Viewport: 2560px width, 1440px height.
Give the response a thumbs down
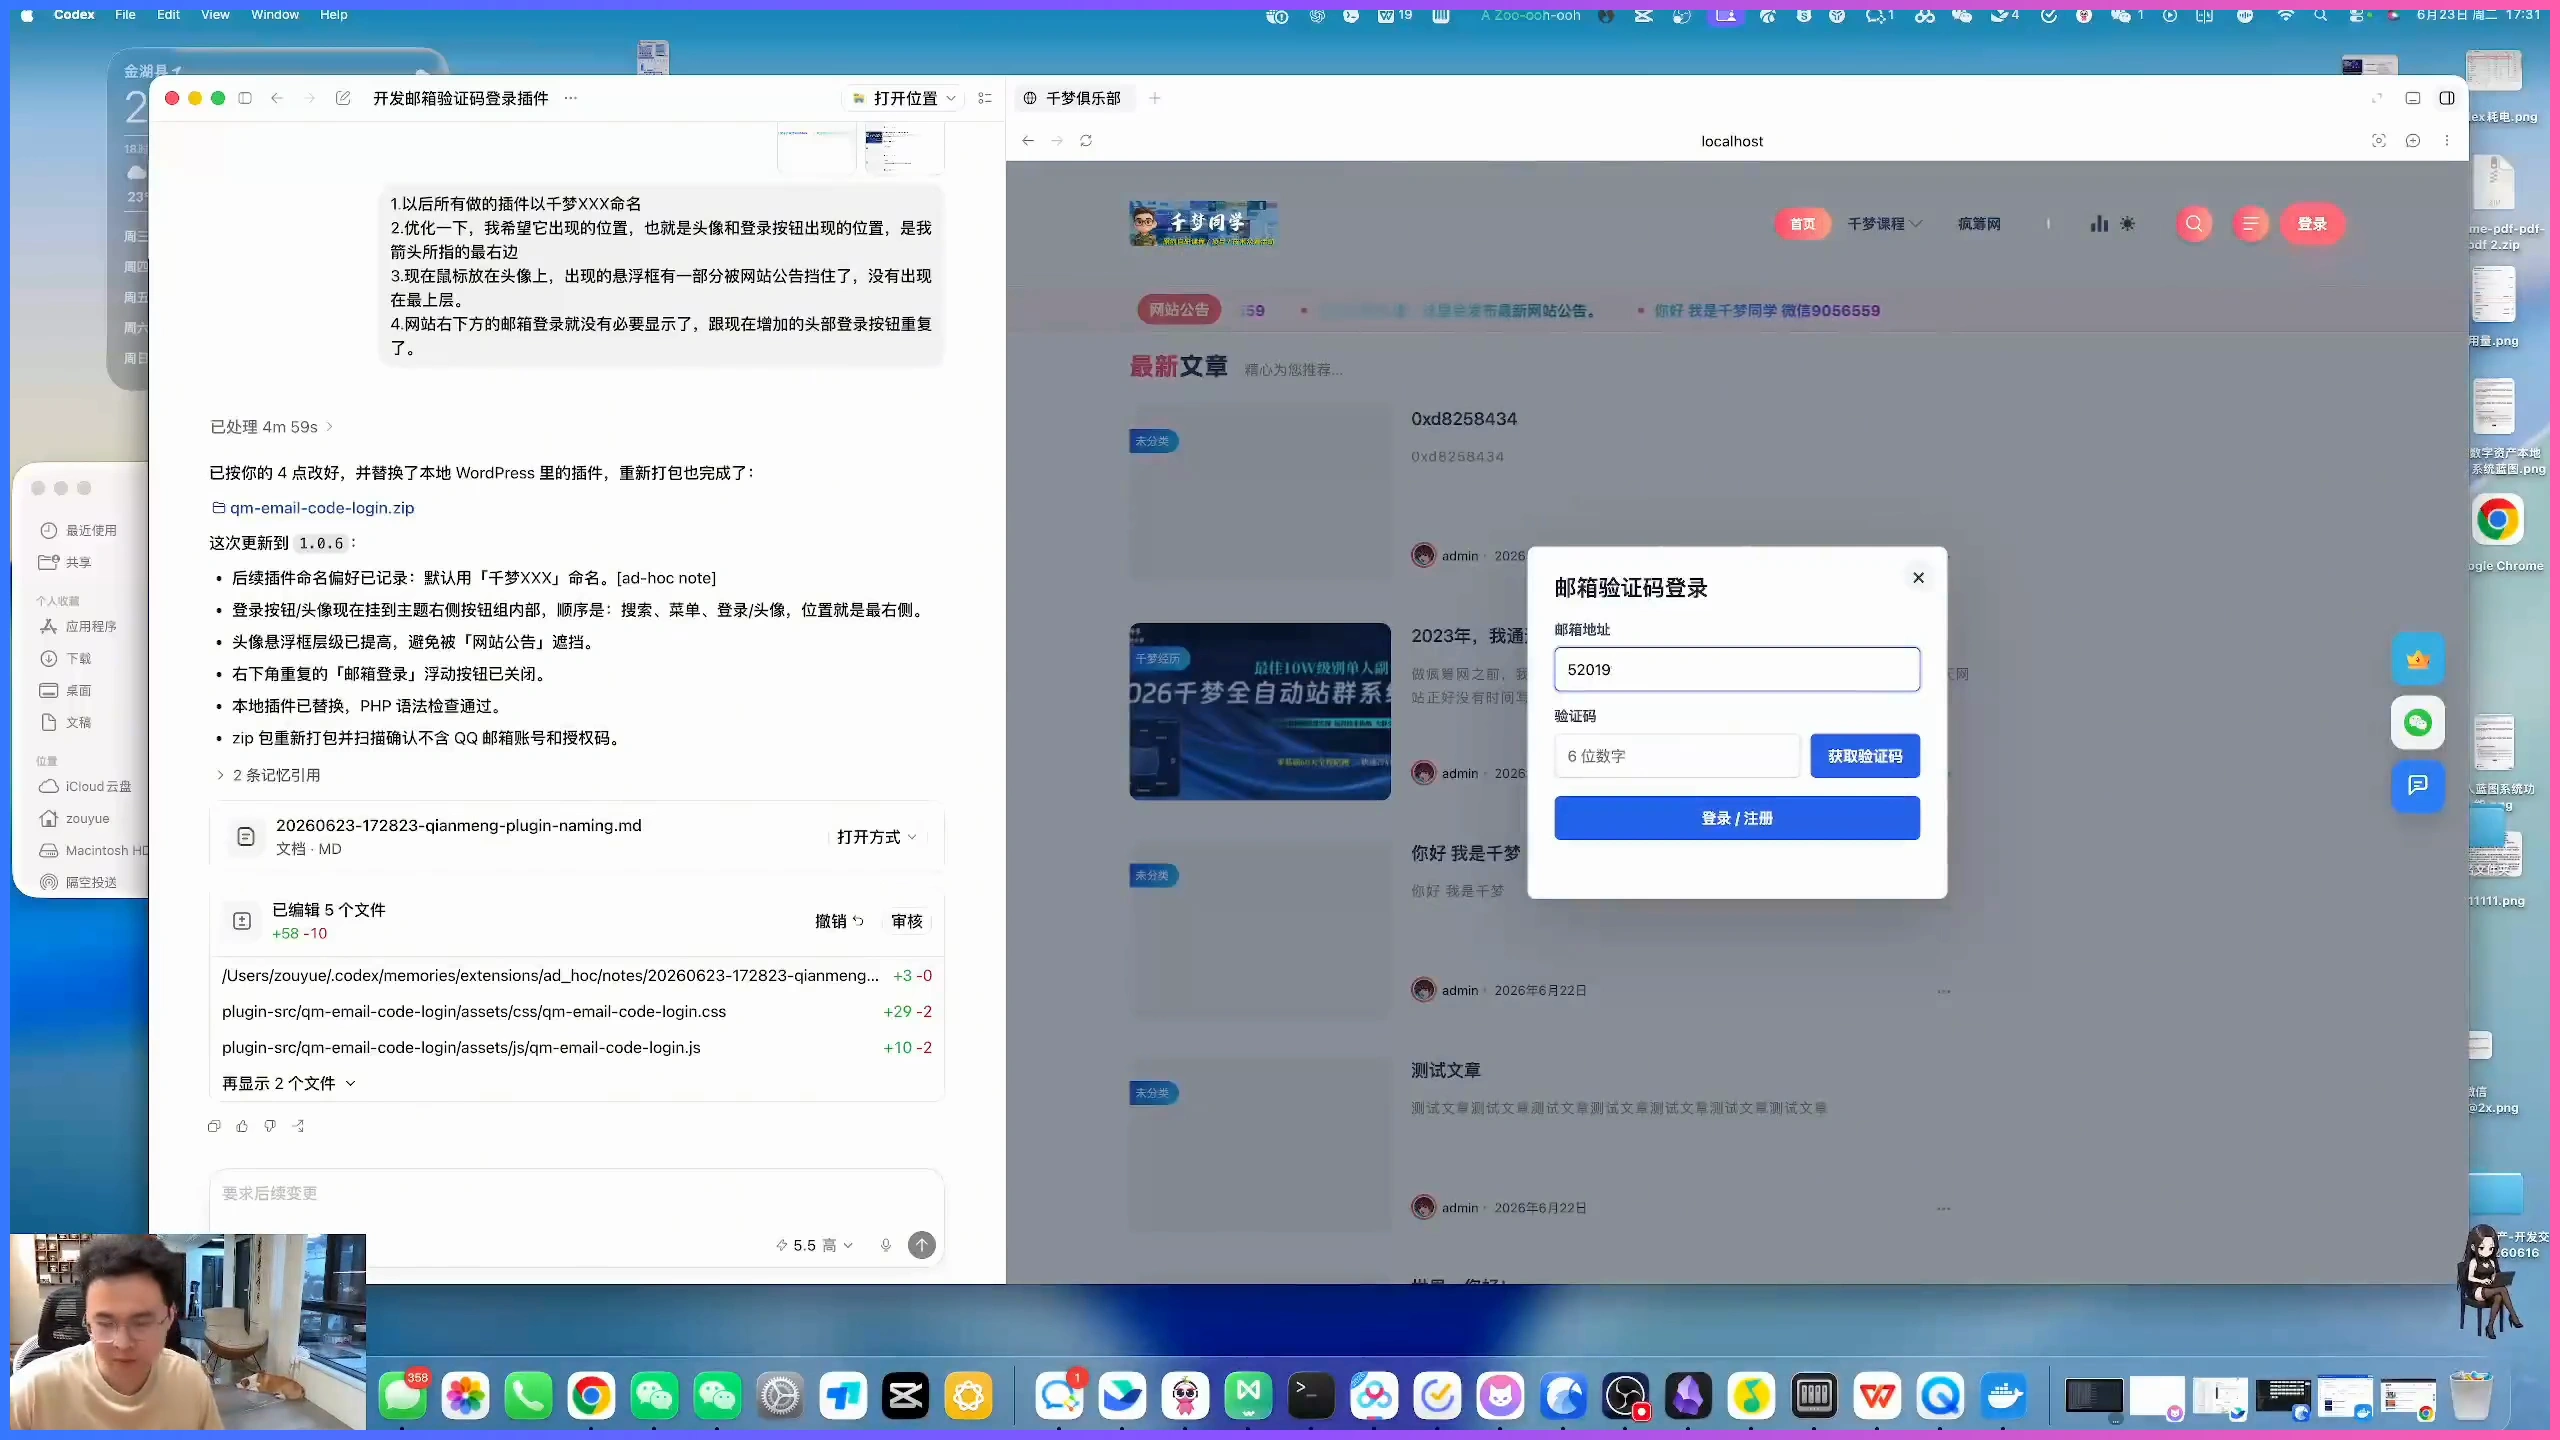coord(270,1126)
